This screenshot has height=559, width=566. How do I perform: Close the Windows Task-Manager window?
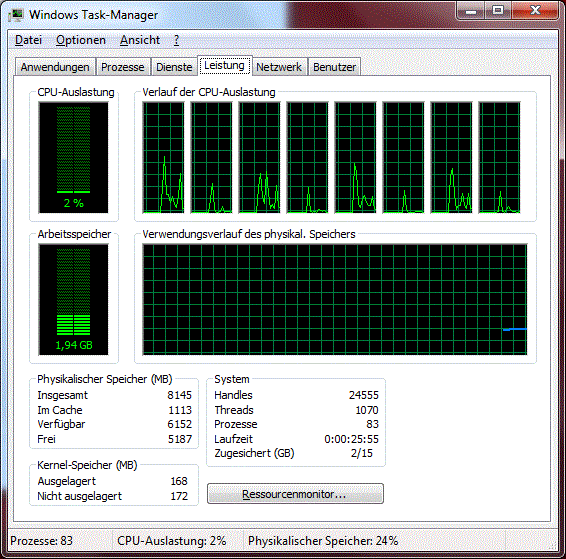tap(535, 10)
